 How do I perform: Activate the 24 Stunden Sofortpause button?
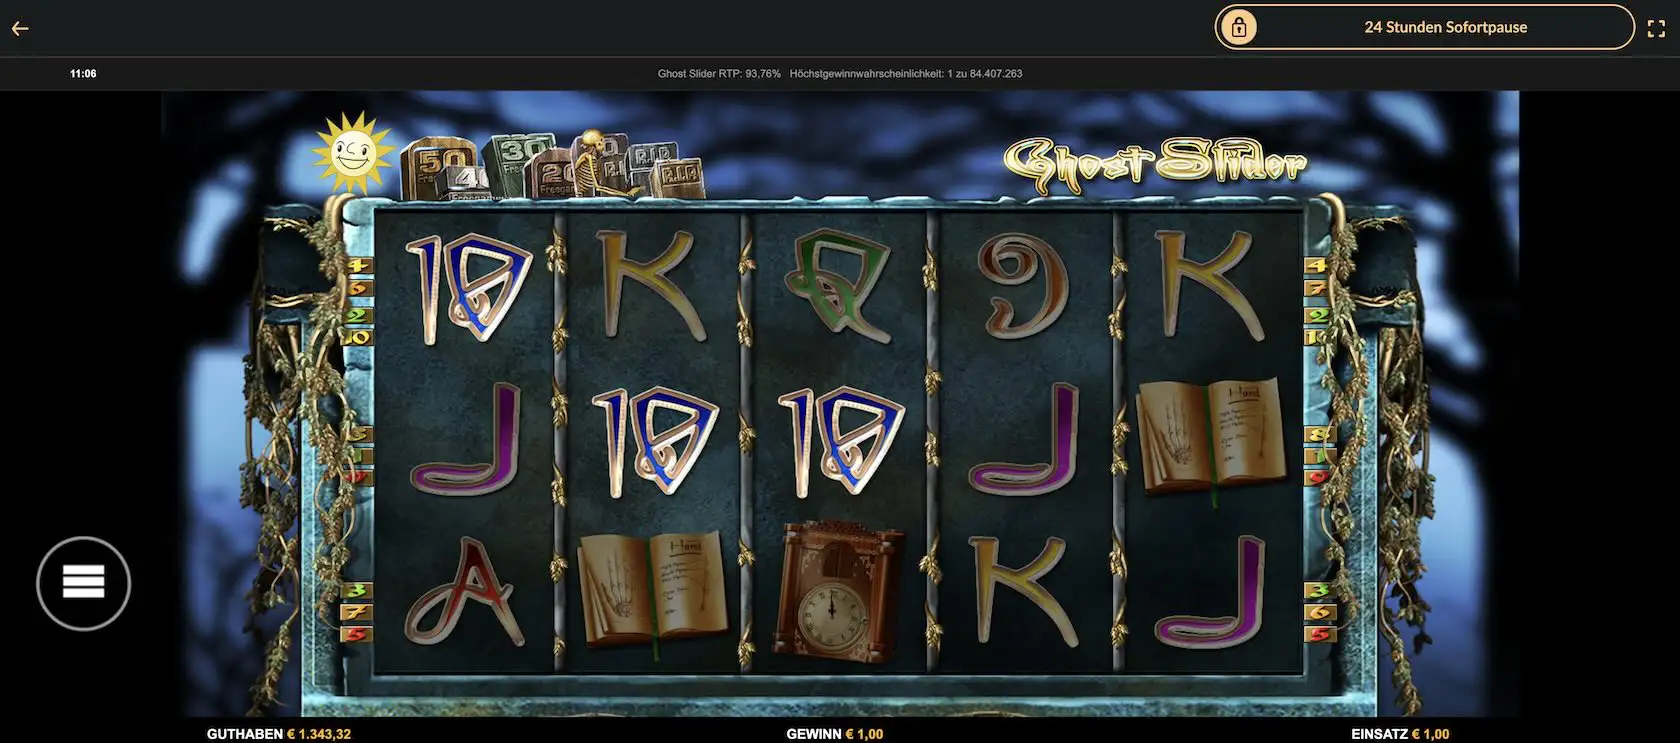click(1424, 27)
